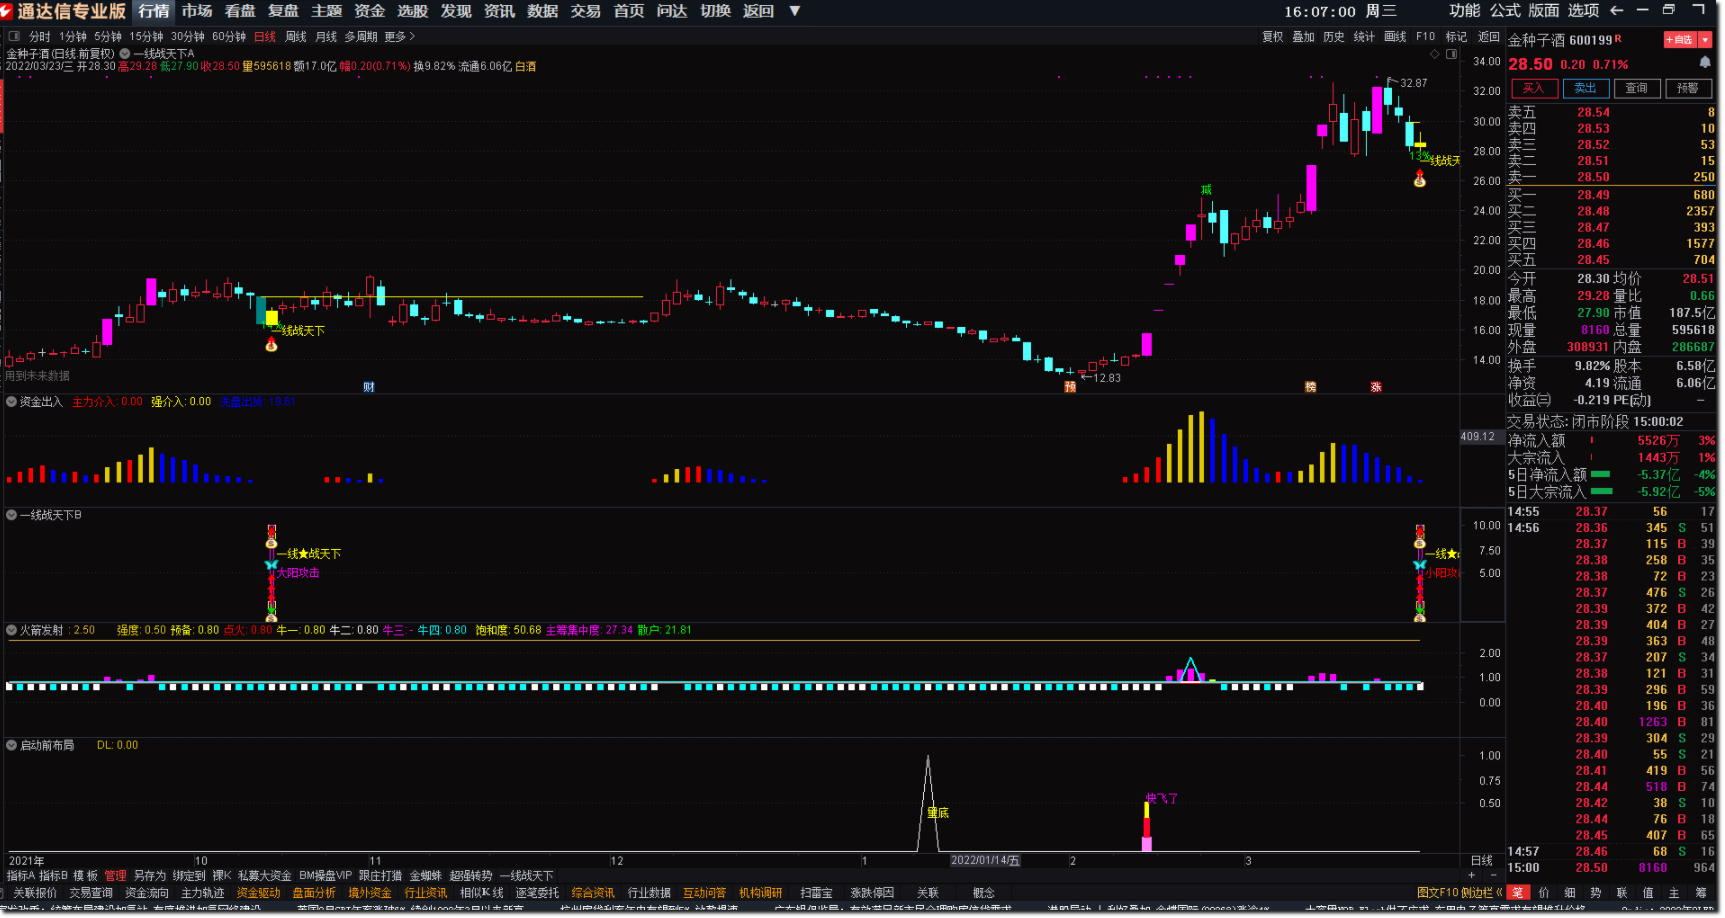Click the 笔 tab icon at bottom right

click(1518, 892)
